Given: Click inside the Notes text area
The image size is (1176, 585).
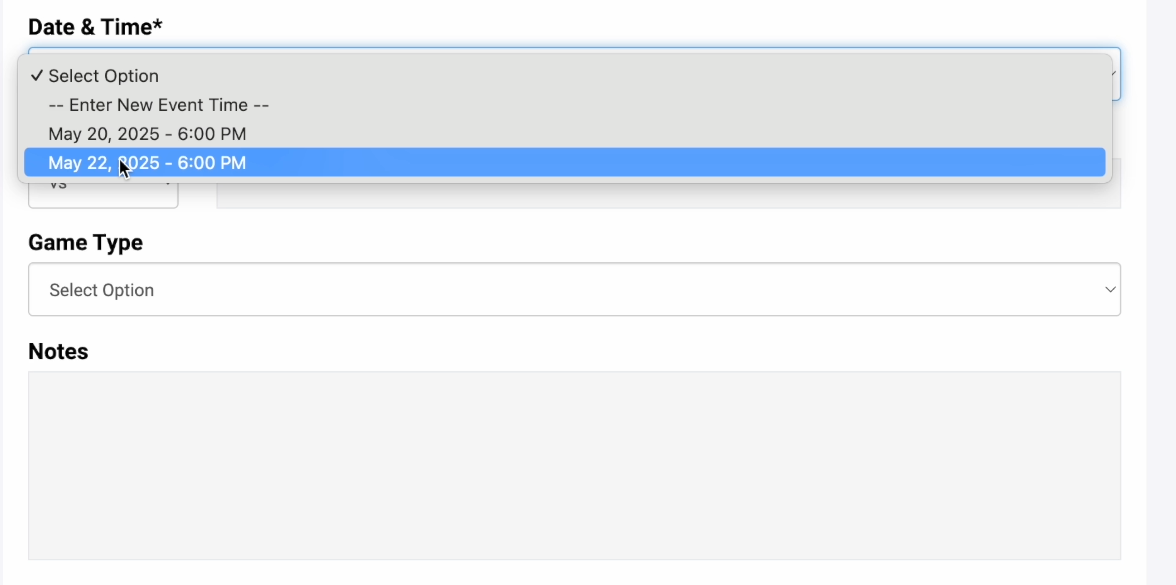Looking at the screenshot, I should (574, 465).
